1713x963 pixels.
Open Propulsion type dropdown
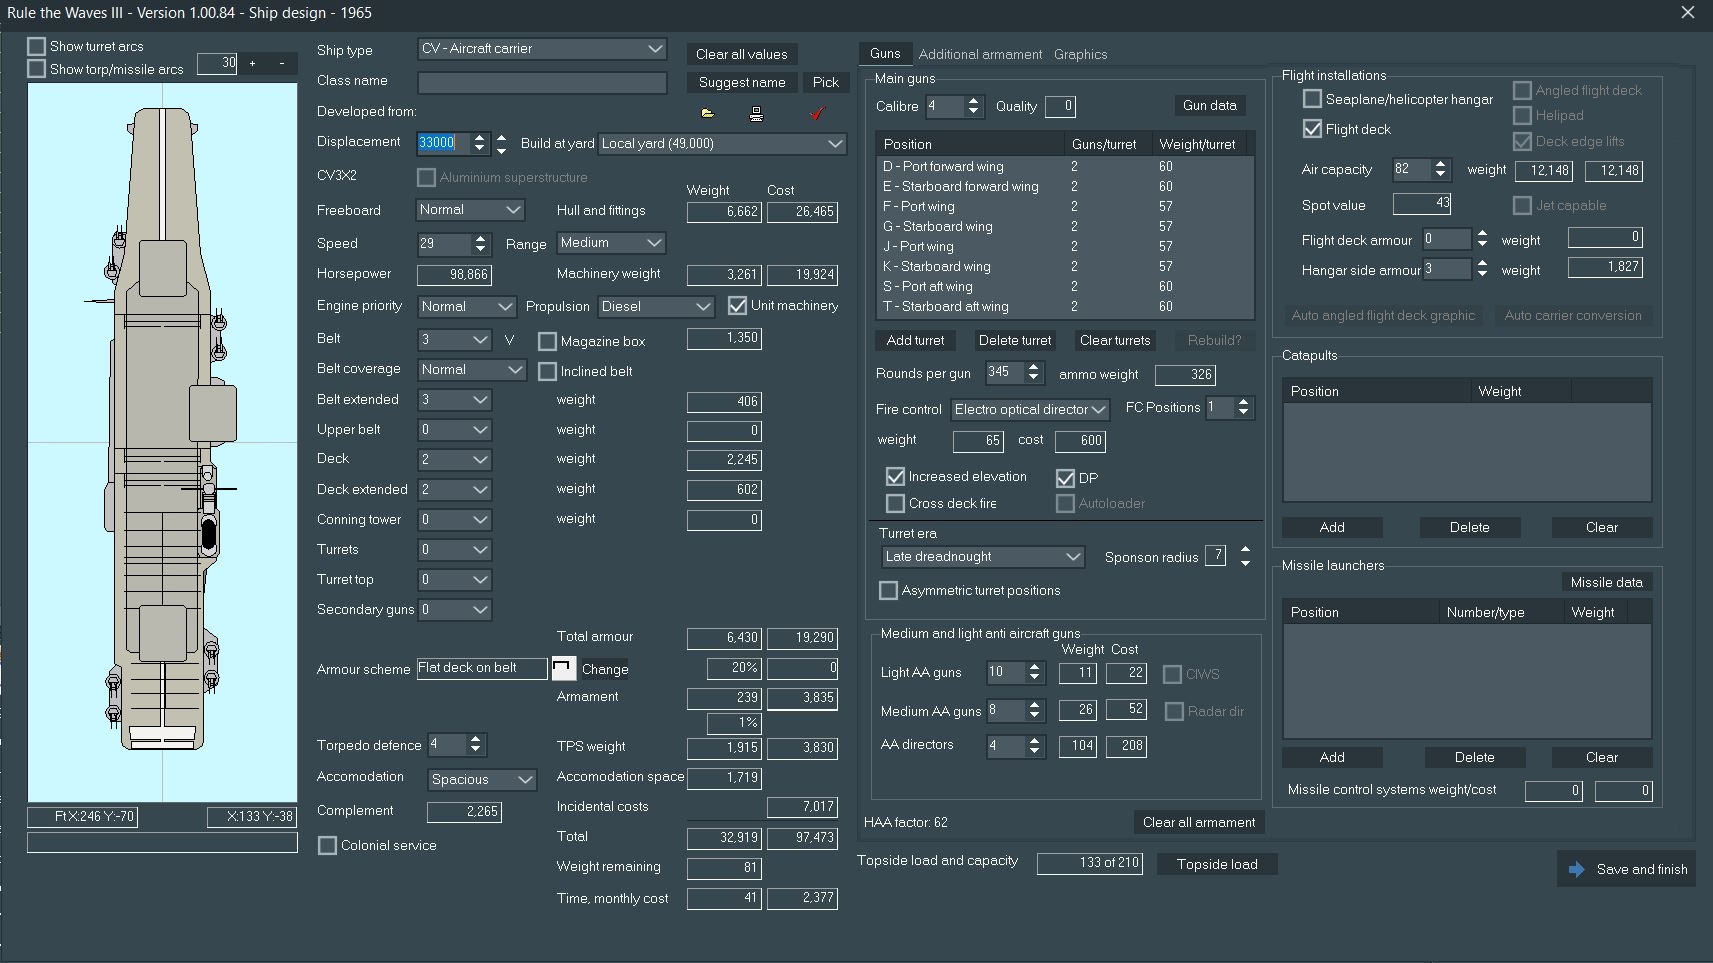656,306
